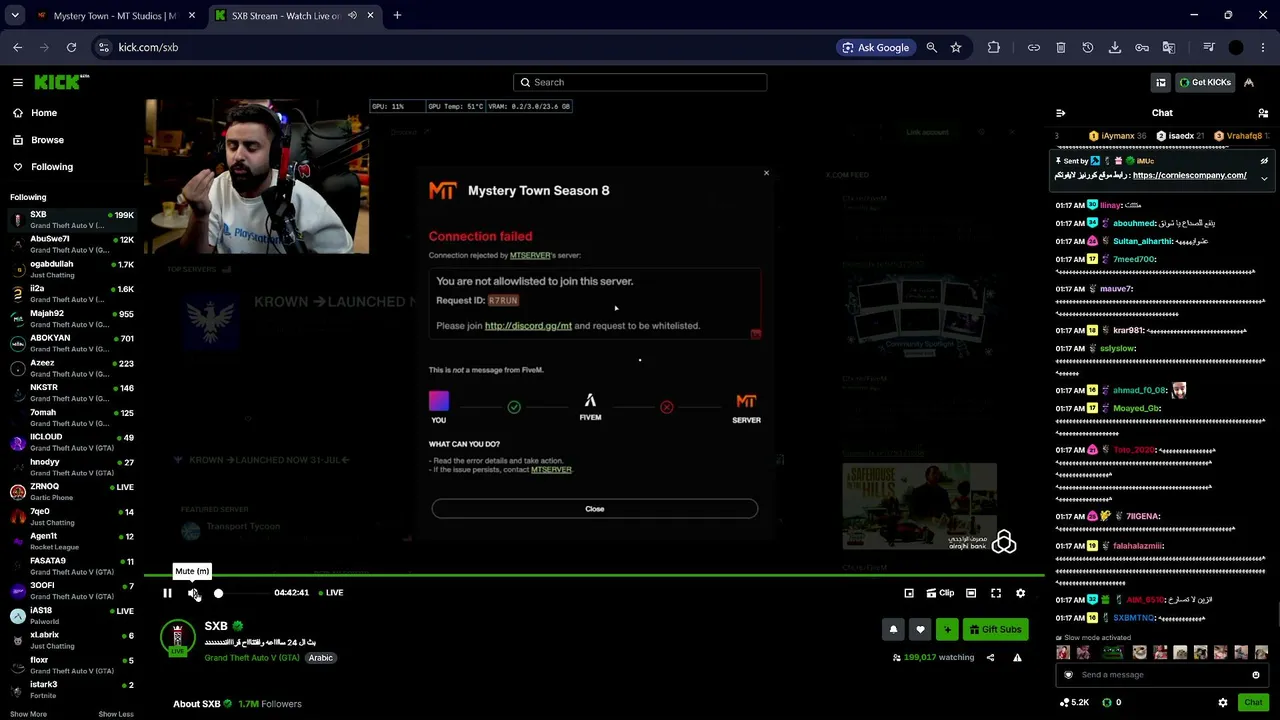Open the emote picker in chat input
1280x720 pixels.
(1256, 675)
